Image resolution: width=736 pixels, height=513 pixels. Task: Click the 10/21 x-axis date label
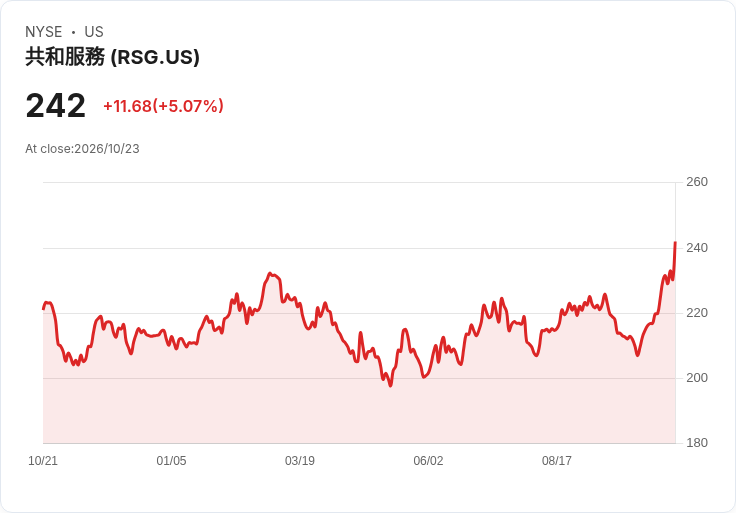coord(43,461)
